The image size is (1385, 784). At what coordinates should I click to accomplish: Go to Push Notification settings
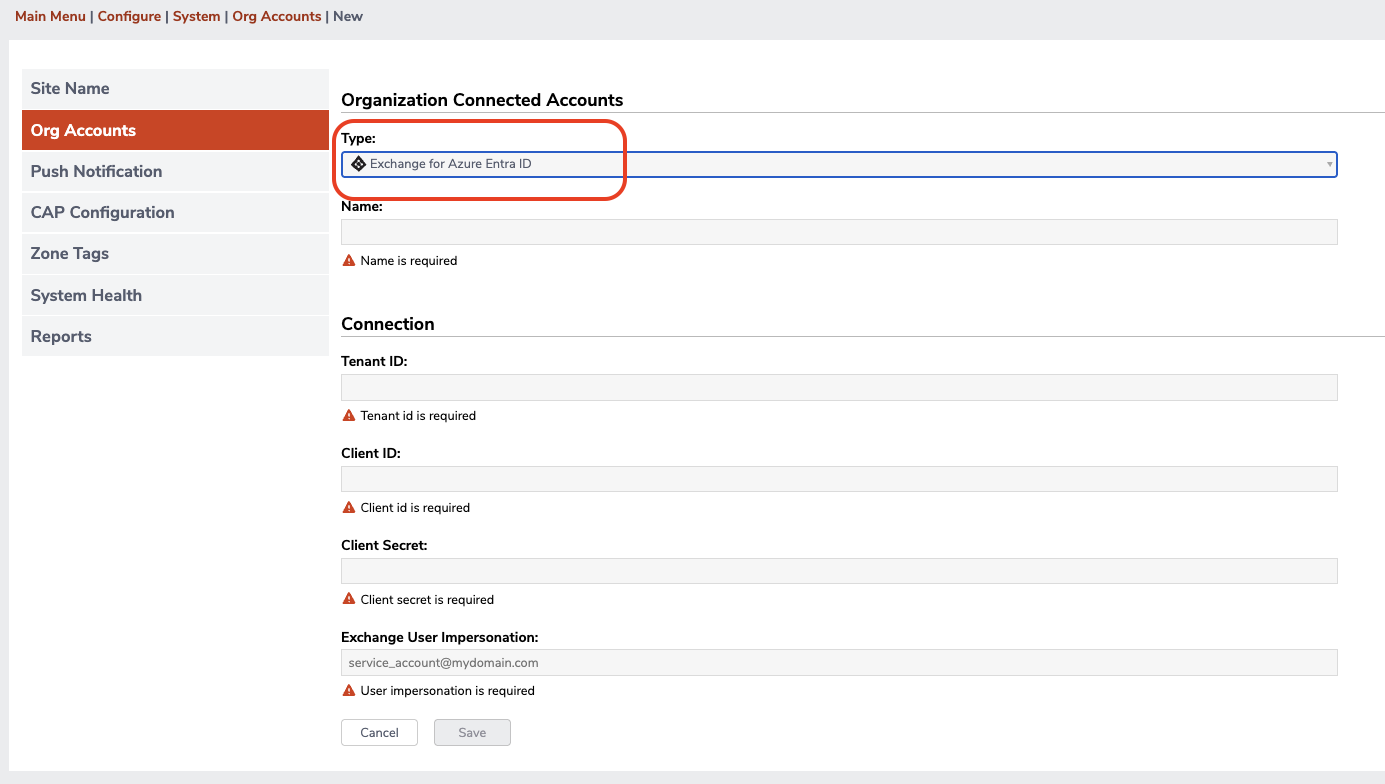pyautogui.click(x=175, y=171)
